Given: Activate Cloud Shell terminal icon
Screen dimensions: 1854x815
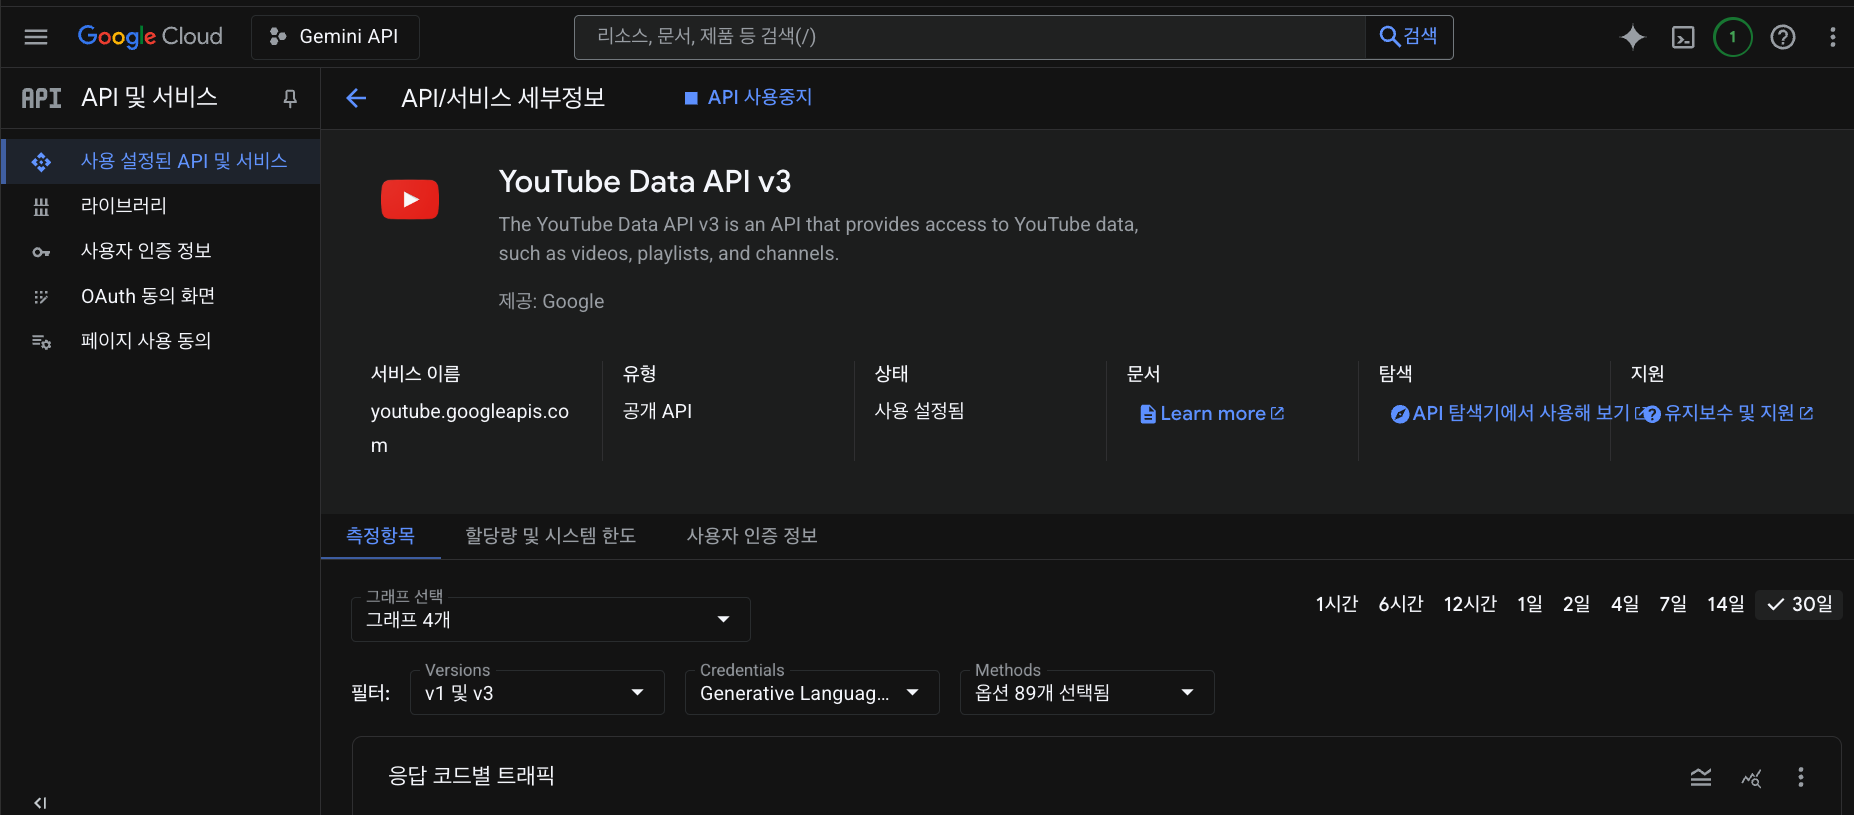Looking at the screenshot, I should (1683, 37).
